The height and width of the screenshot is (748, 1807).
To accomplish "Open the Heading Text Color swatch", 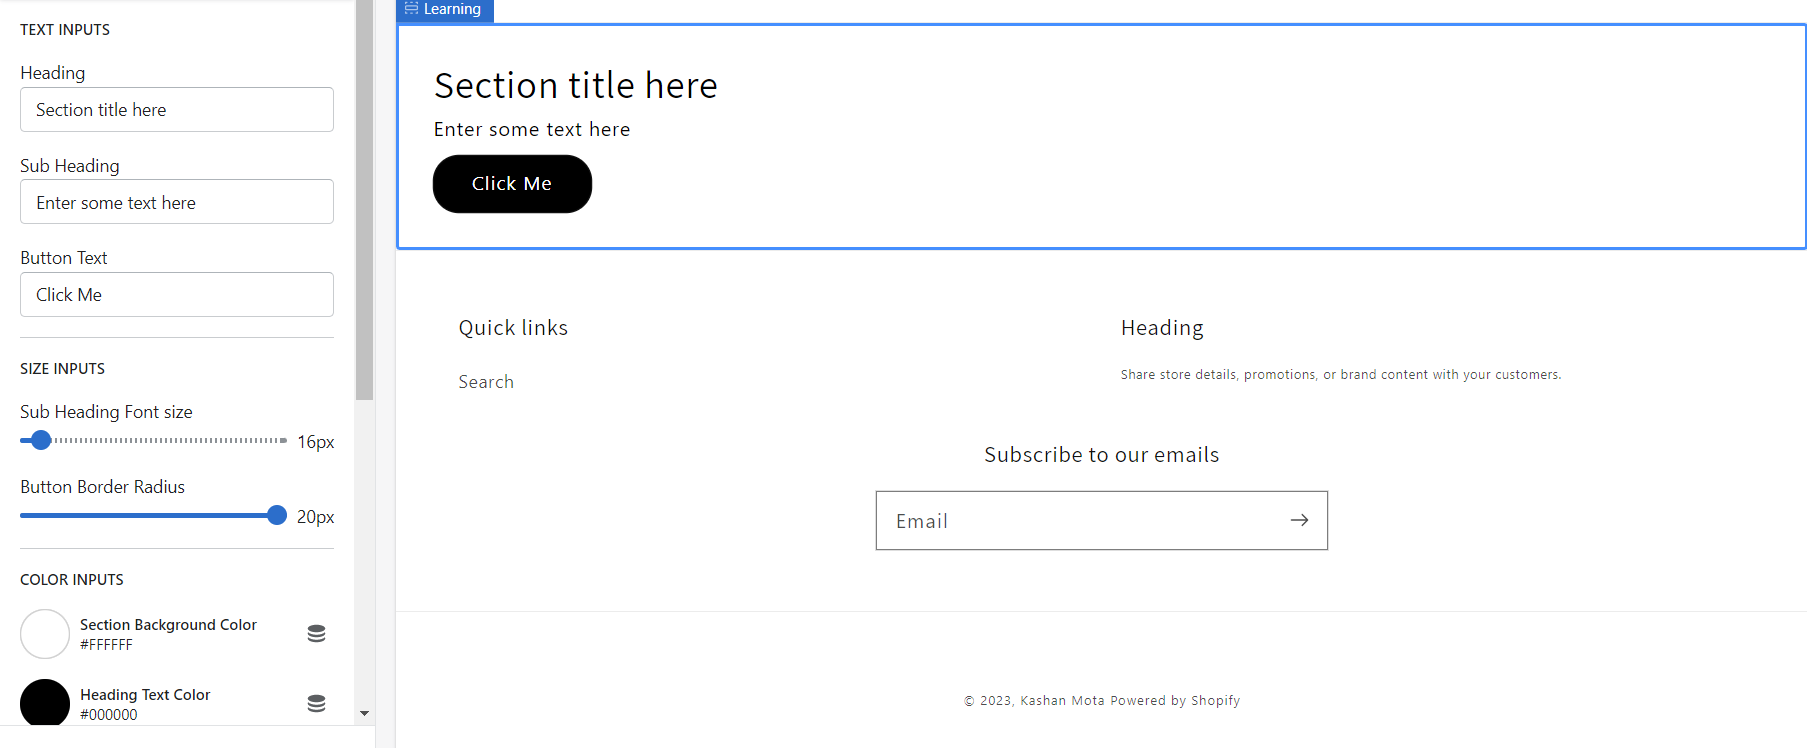I will click(x=44, y=703).
